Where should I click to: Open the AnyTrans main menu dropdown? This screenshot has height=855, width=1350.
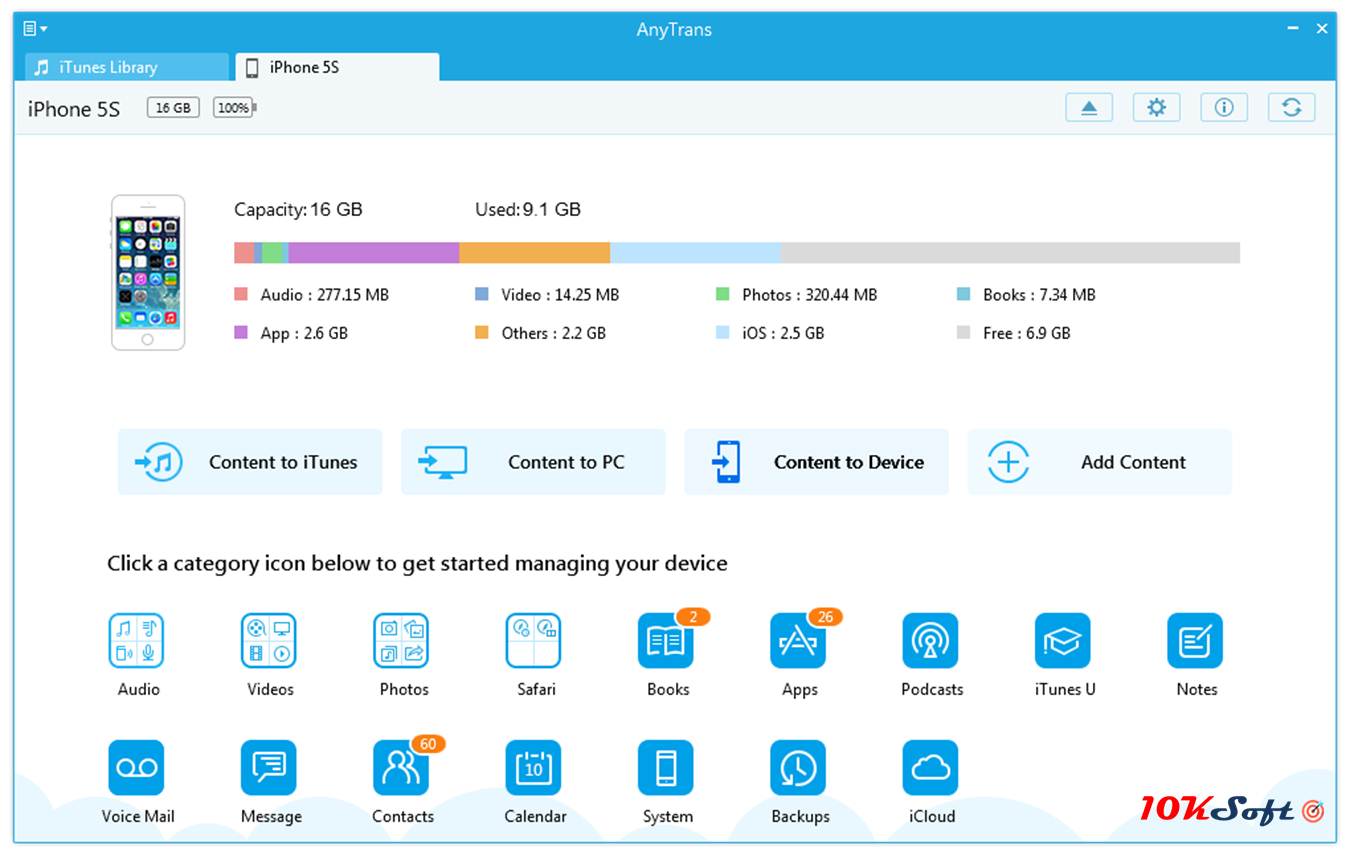[x=35, y=29]
